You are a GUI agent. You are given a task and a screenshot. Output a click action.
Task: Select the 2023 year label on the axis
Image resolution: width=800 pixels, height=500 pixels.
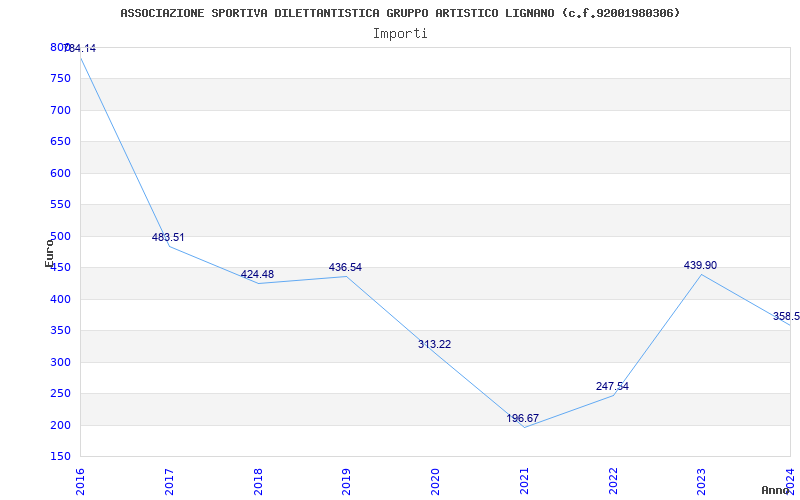(x=702, y=481)
